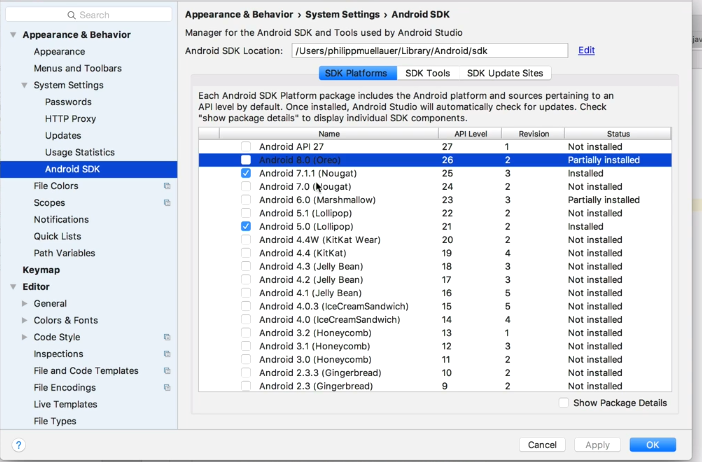Click the project-scope icon beside File Colors
This screenshot has width=702, height=462.
pyautogui.click(x=167, y=186)
